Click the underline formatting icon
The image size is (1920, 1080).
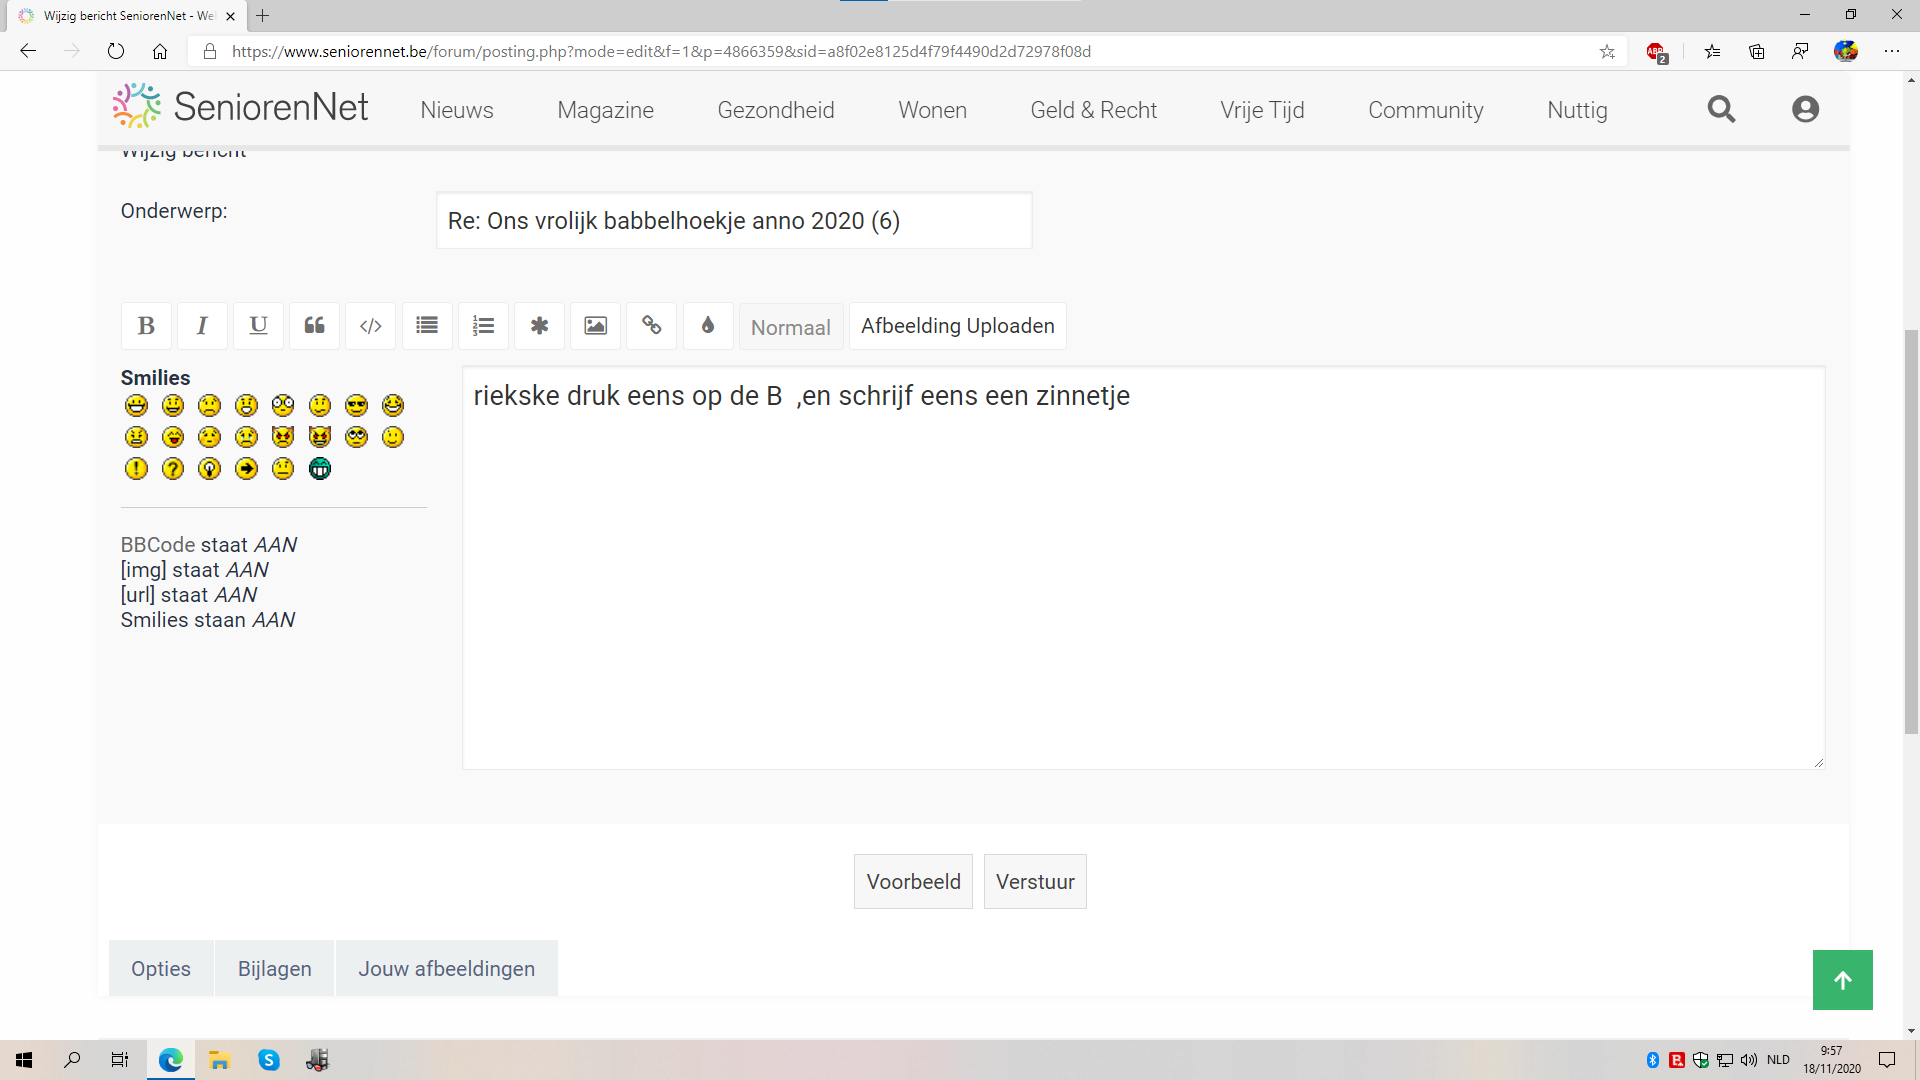click(258, 326)
